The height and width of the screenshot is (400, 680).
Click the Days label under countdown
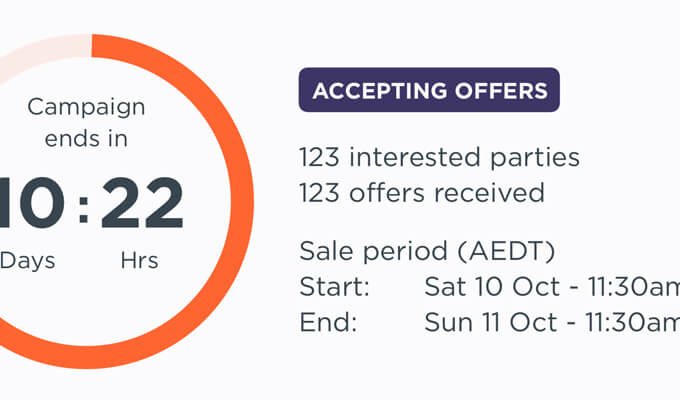pyautogui.click(x=27, y=261)
